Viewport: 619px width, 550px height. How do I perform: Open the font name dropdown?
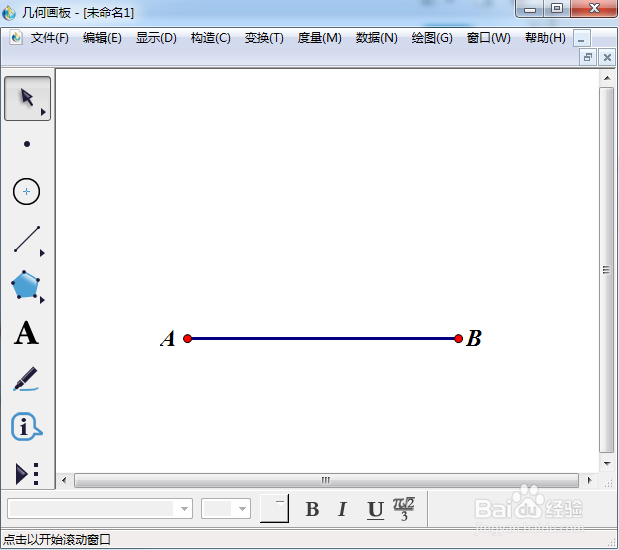pos(184,509)
